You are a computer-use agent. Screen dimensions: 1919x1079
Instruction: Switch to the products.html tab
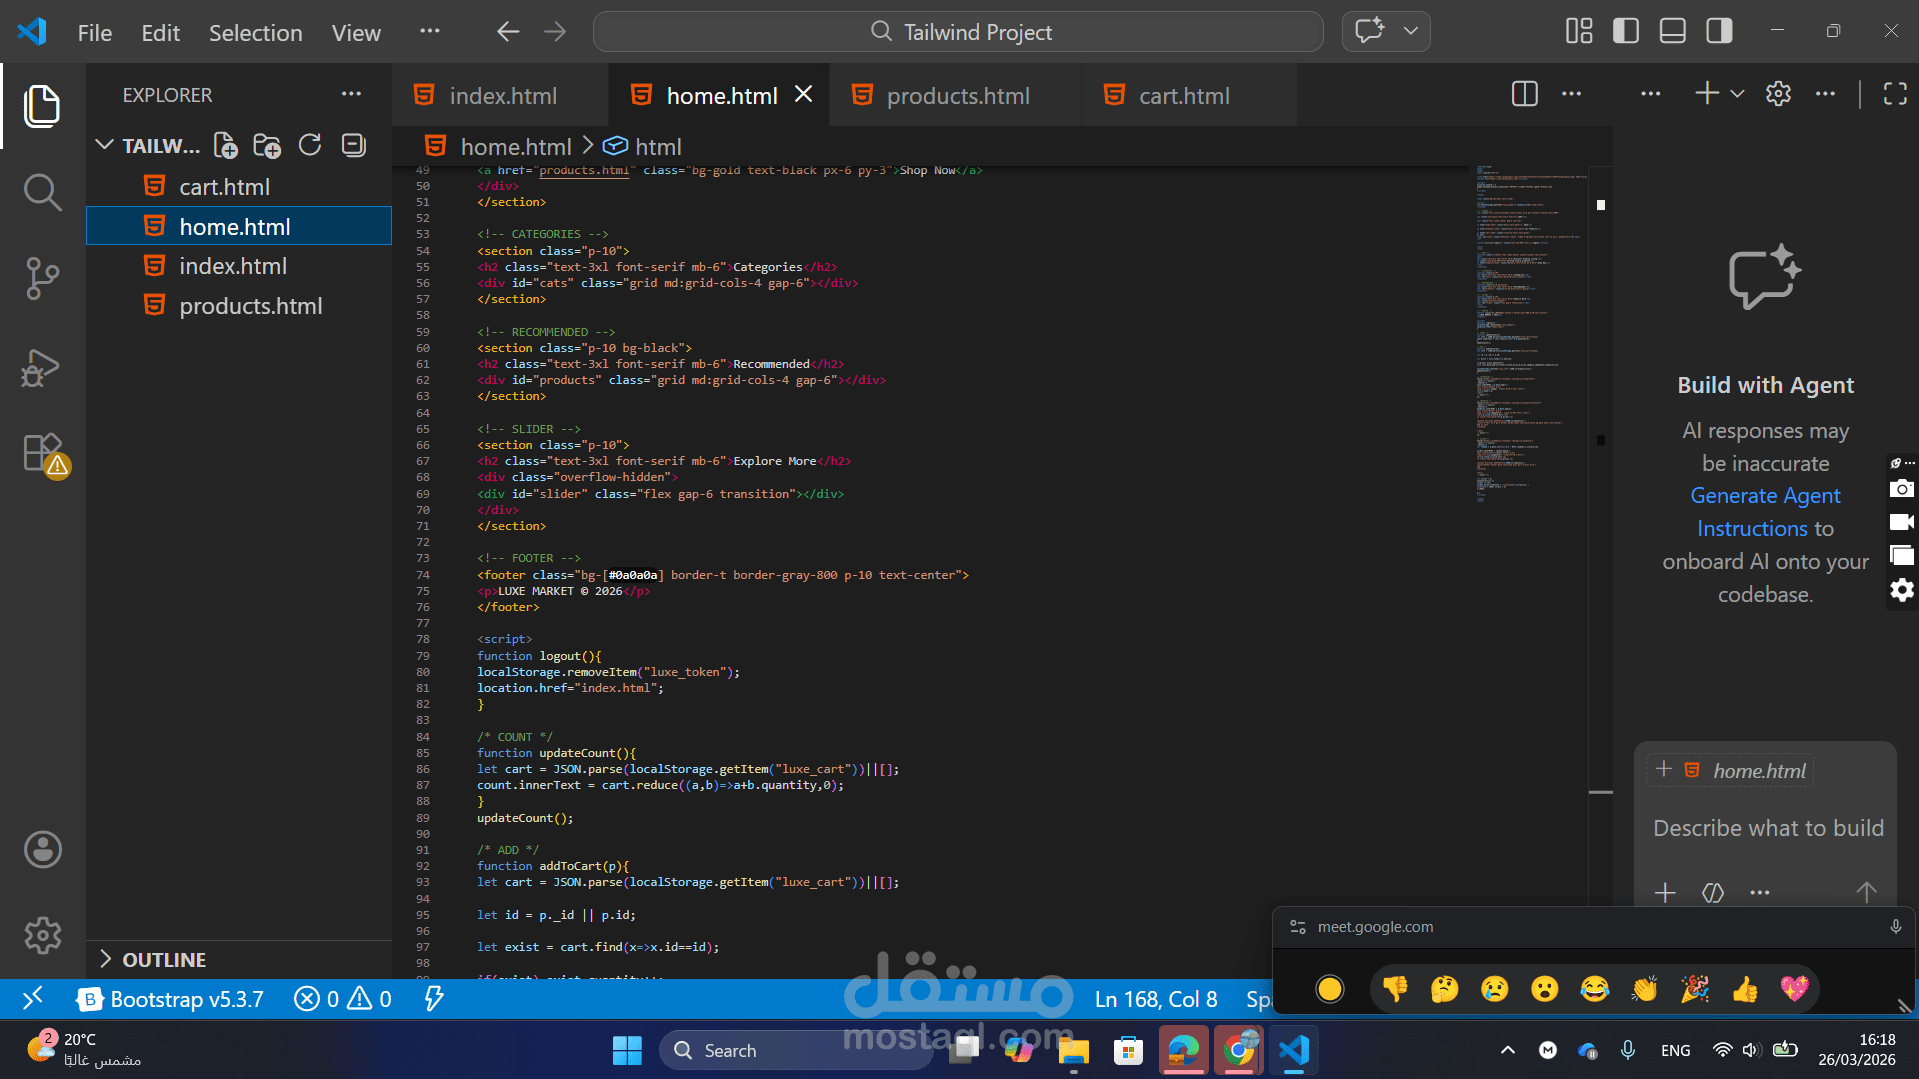955,96
